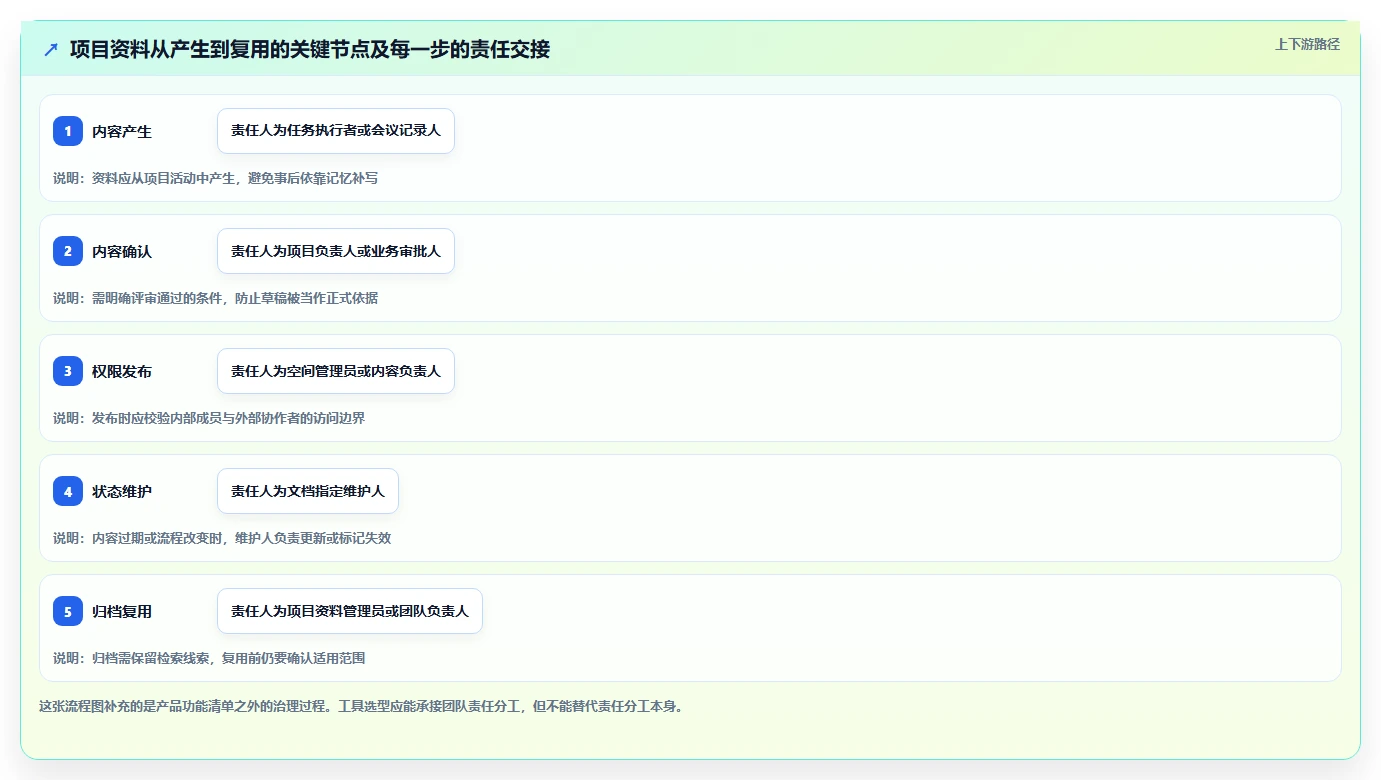Click step number 4 badge for 状态维护
The width and height of the screenshot is (1381, 780).
(x=68, y=491)
